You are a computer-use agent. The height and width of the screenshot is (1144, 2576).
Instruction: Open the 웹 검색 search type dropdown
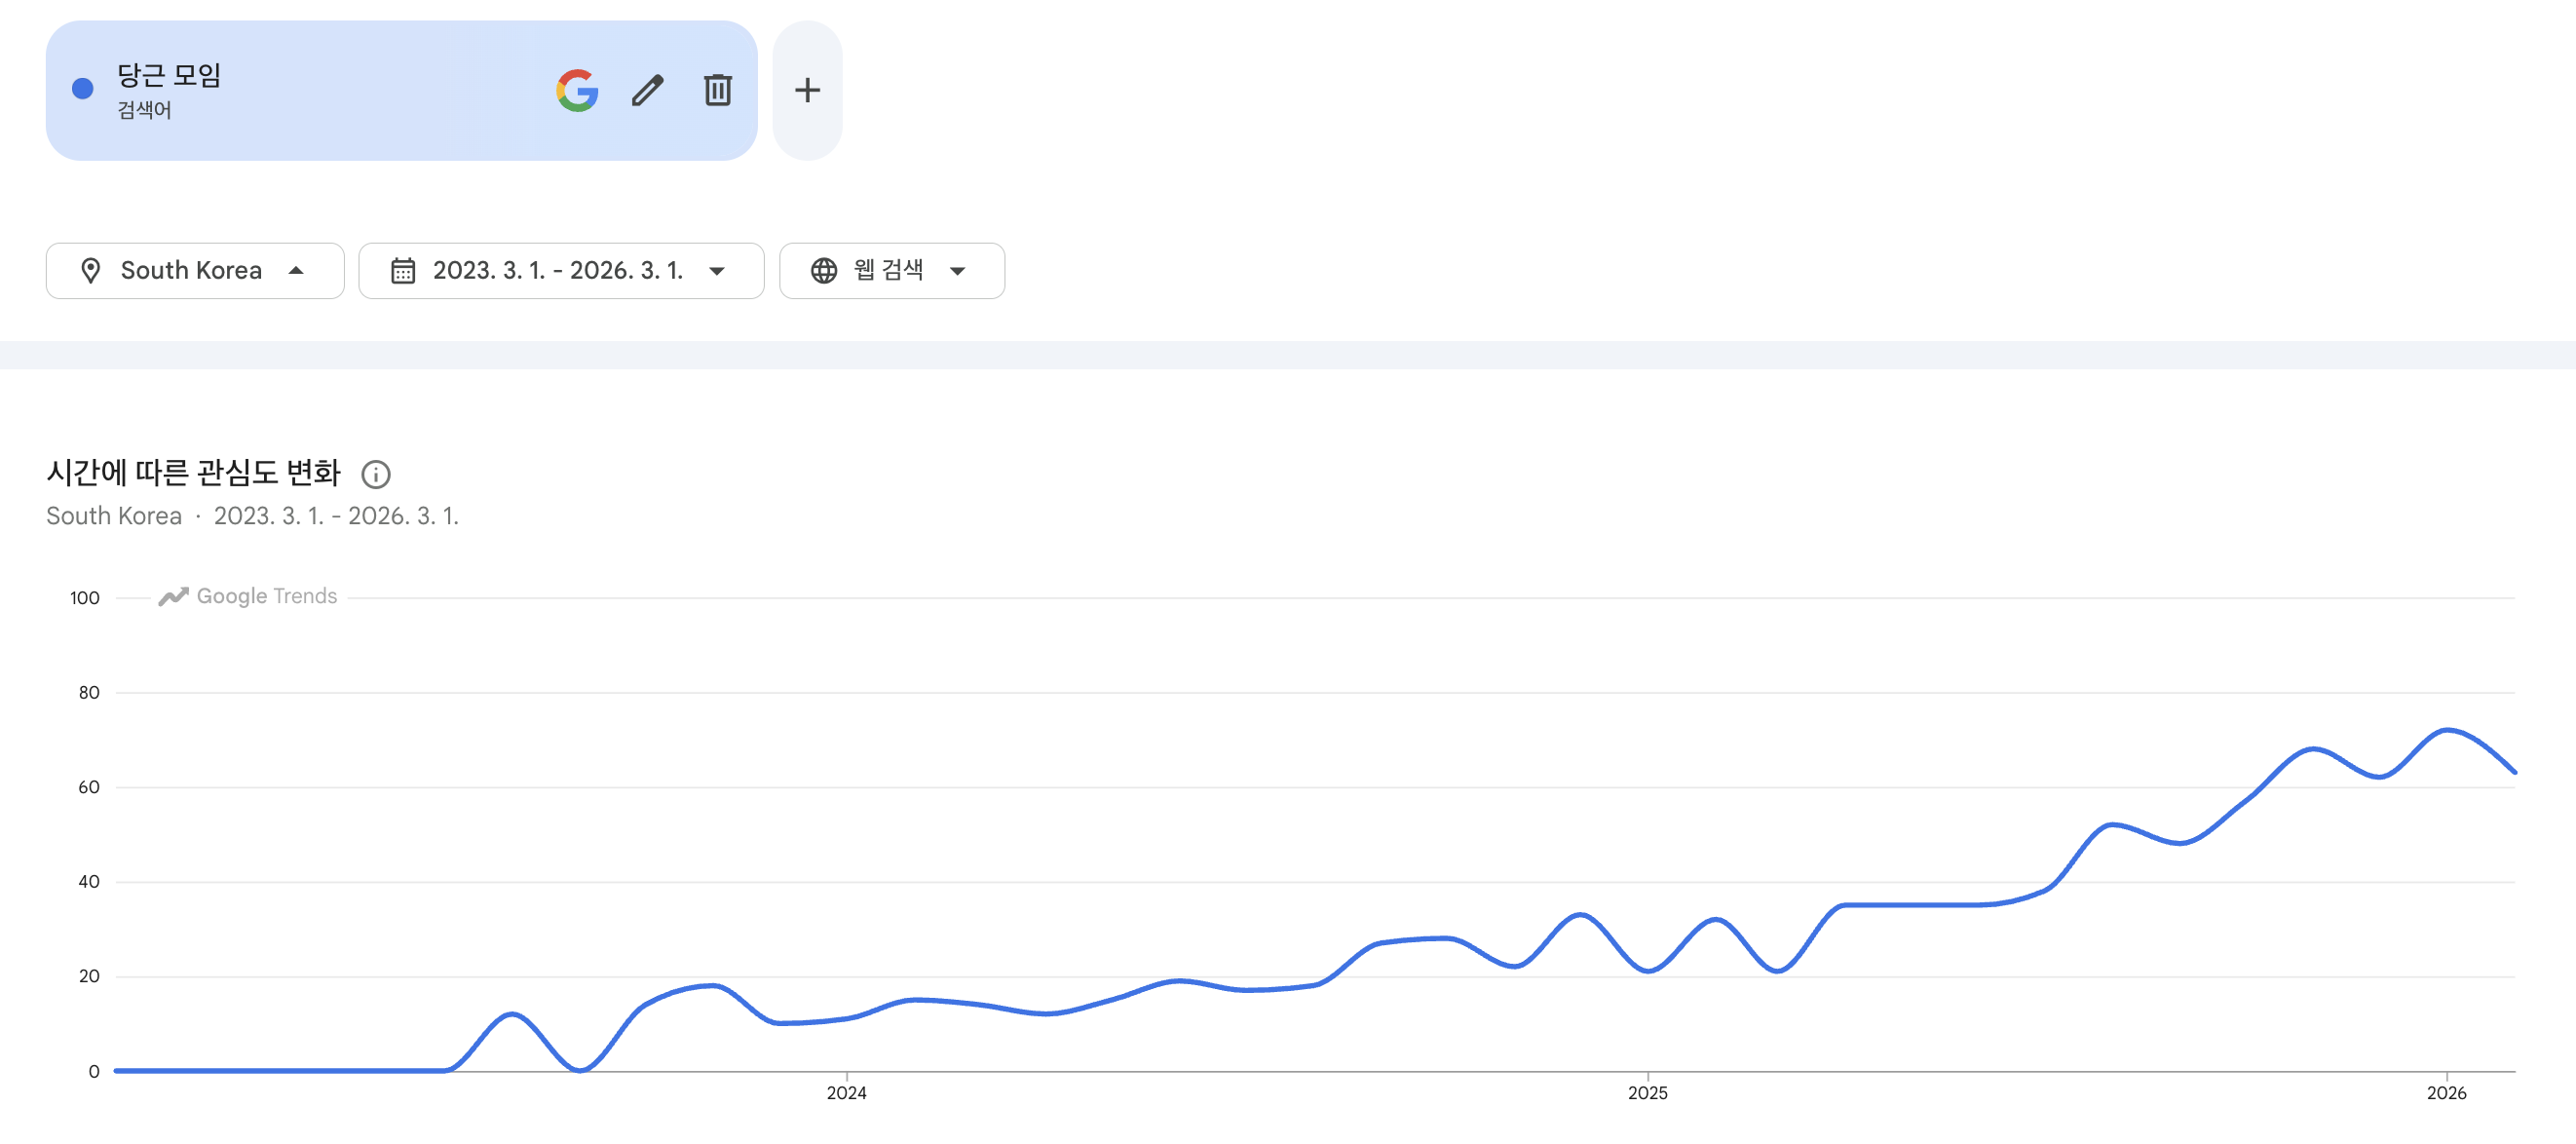coord(957,271)
